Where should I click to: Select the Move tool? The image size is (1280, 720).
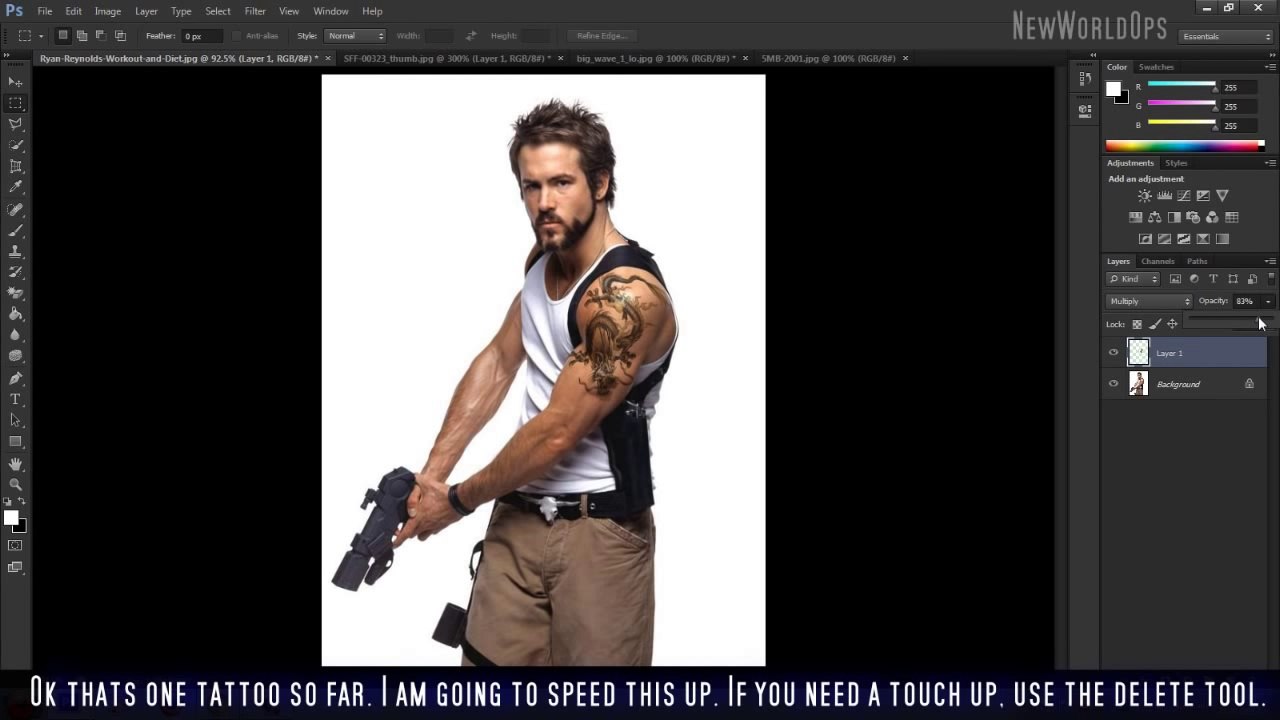tap(15, 82)
